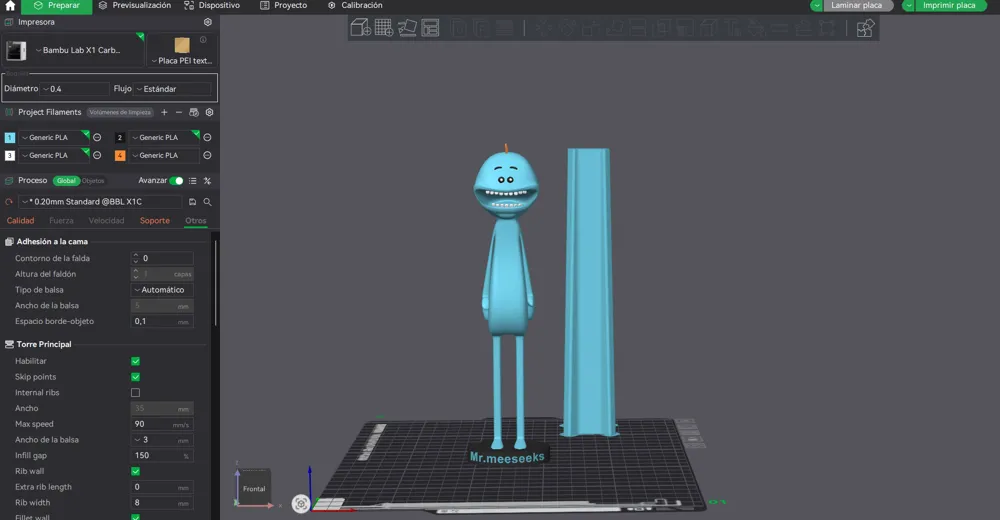
Task: Toggle the Avanzar advanced switch
Action: [177, 181]
